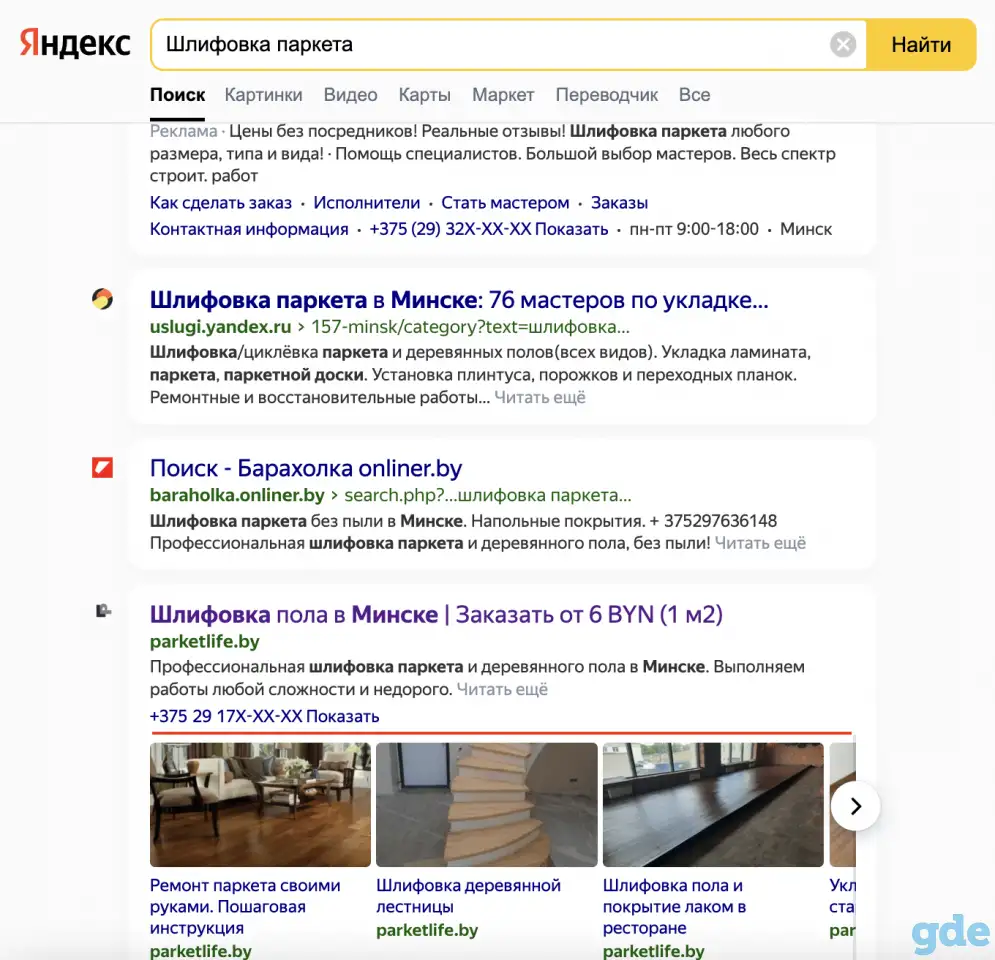Open the living room parquet thumbnail
Screen dimensions: 995x960
(x=260, y=805)
